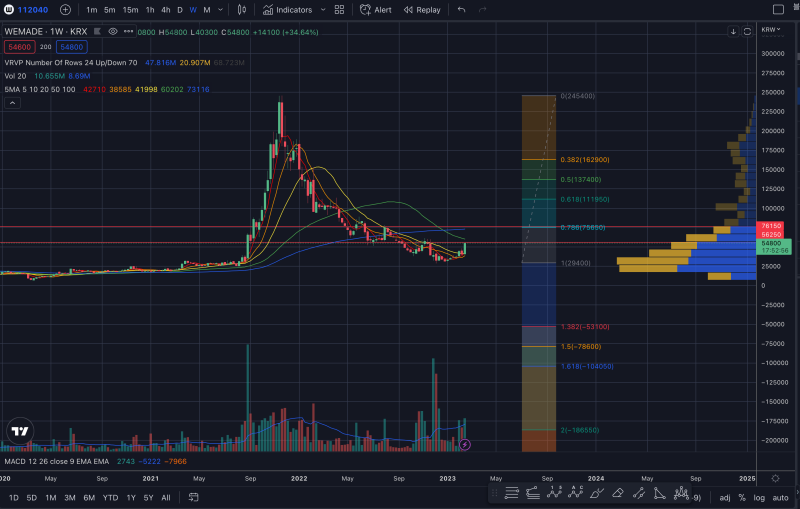Click the reset chart view icon
The image size is (800, 509).
[x=747, y=32]
